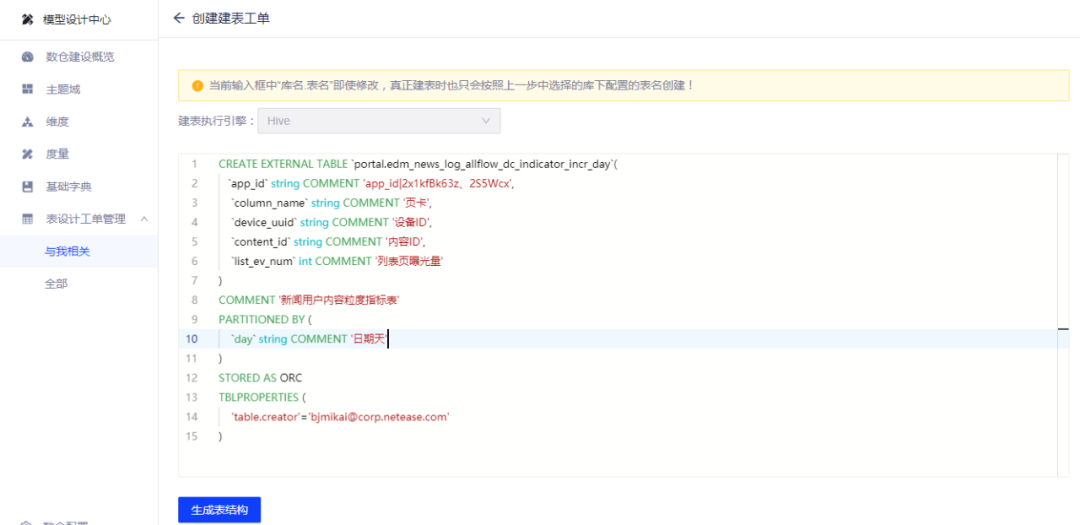Click the COMMENT '新闻用户内容粒度指标表' line

(x=309, y=300)
